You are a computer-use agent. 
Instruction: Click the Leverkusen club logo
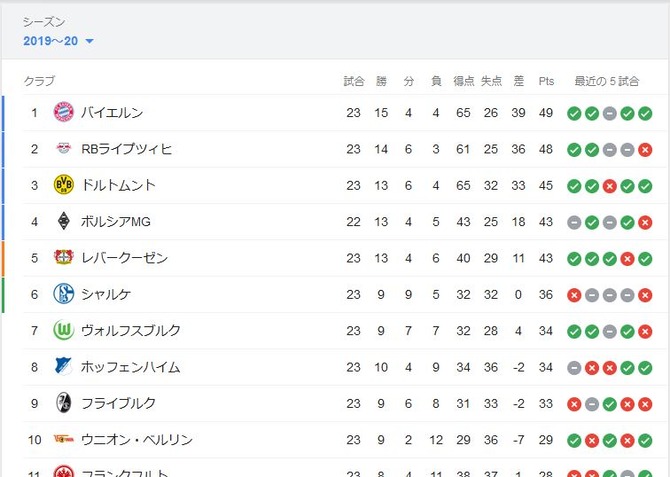(64, 257)
